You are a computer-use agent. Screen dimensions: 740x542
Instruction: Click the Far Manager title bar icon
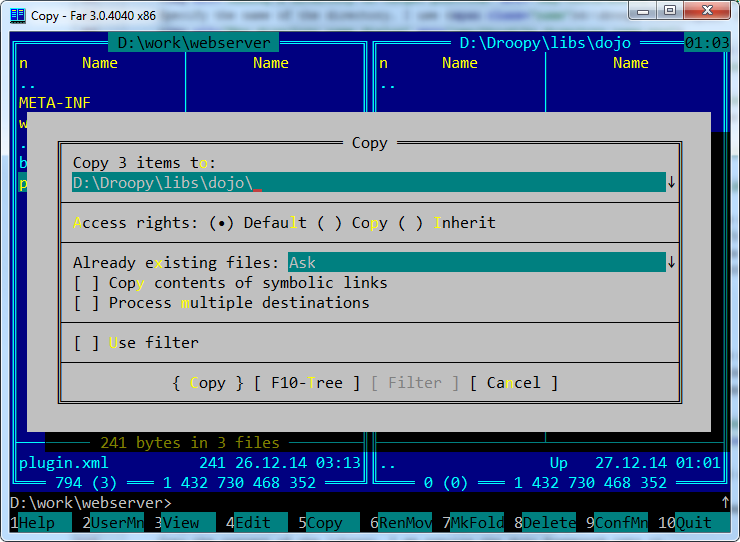pyautogui.click(x=17, y=16)
